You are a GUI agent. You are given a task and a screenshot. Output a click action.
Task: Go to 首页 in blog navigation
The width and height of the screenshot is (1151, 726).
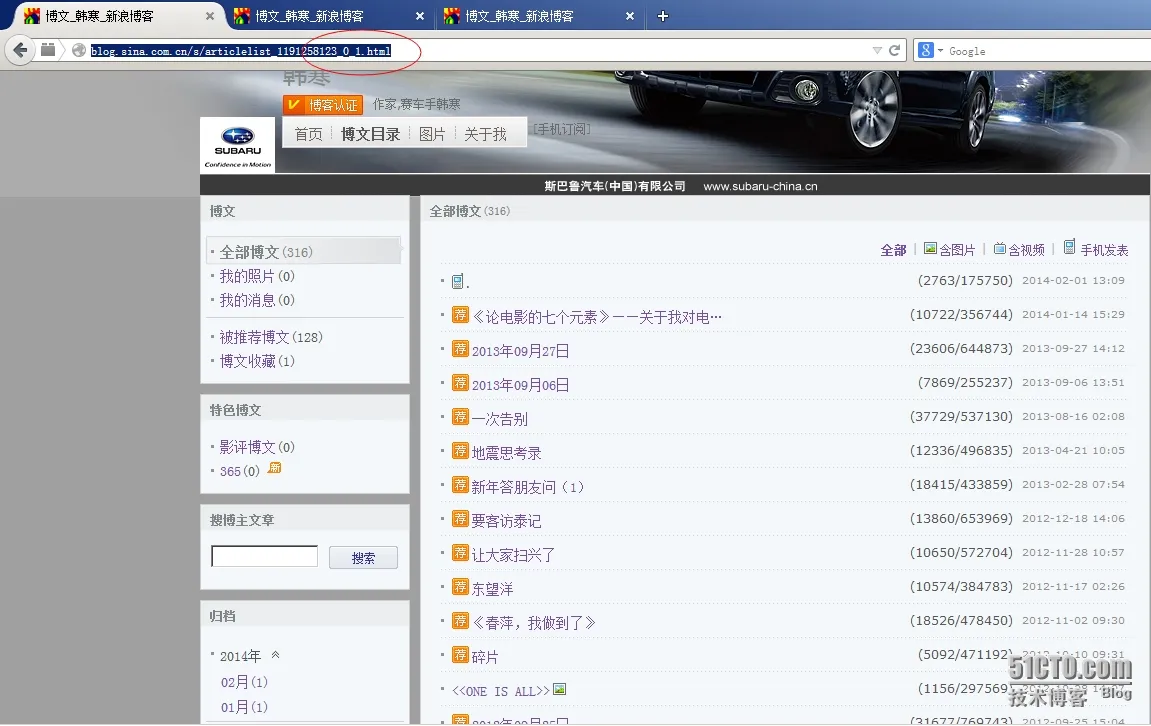click(308, 134)
